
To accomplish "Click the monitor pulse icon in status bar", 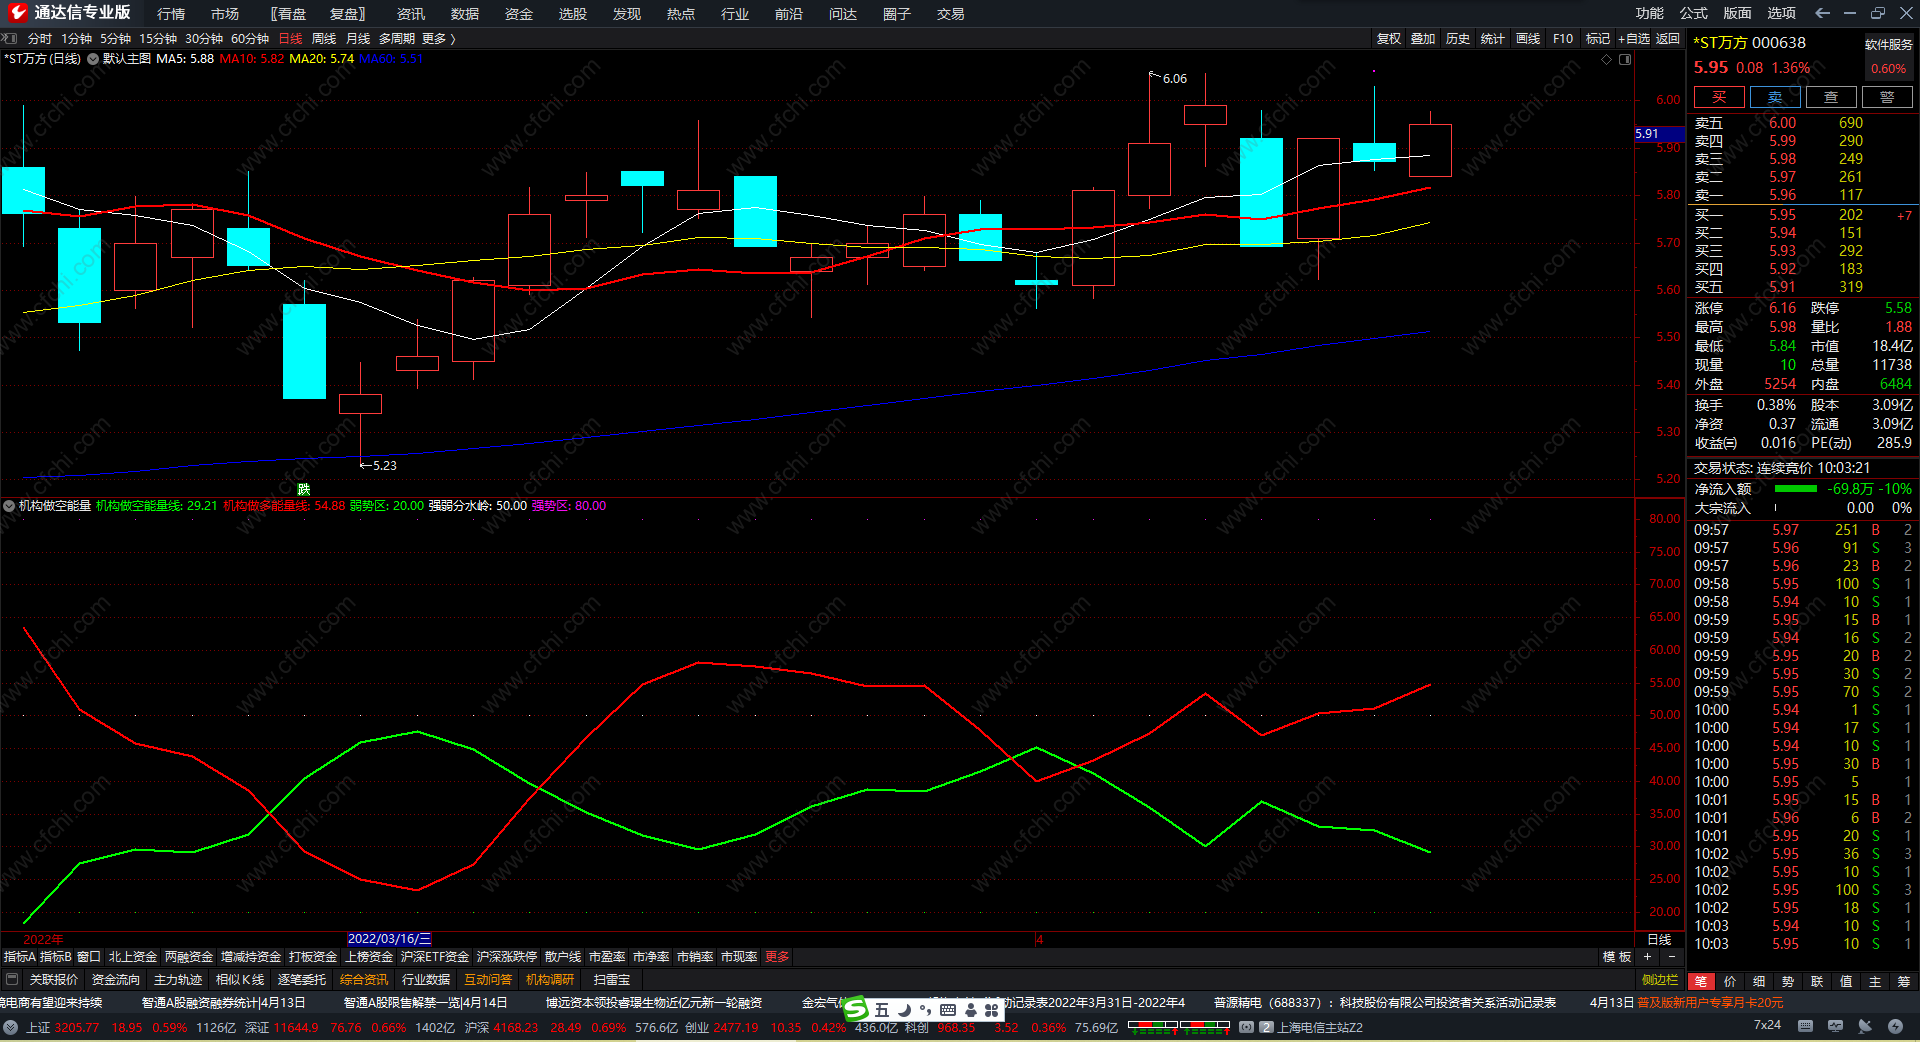I will pos(1835,1026).
